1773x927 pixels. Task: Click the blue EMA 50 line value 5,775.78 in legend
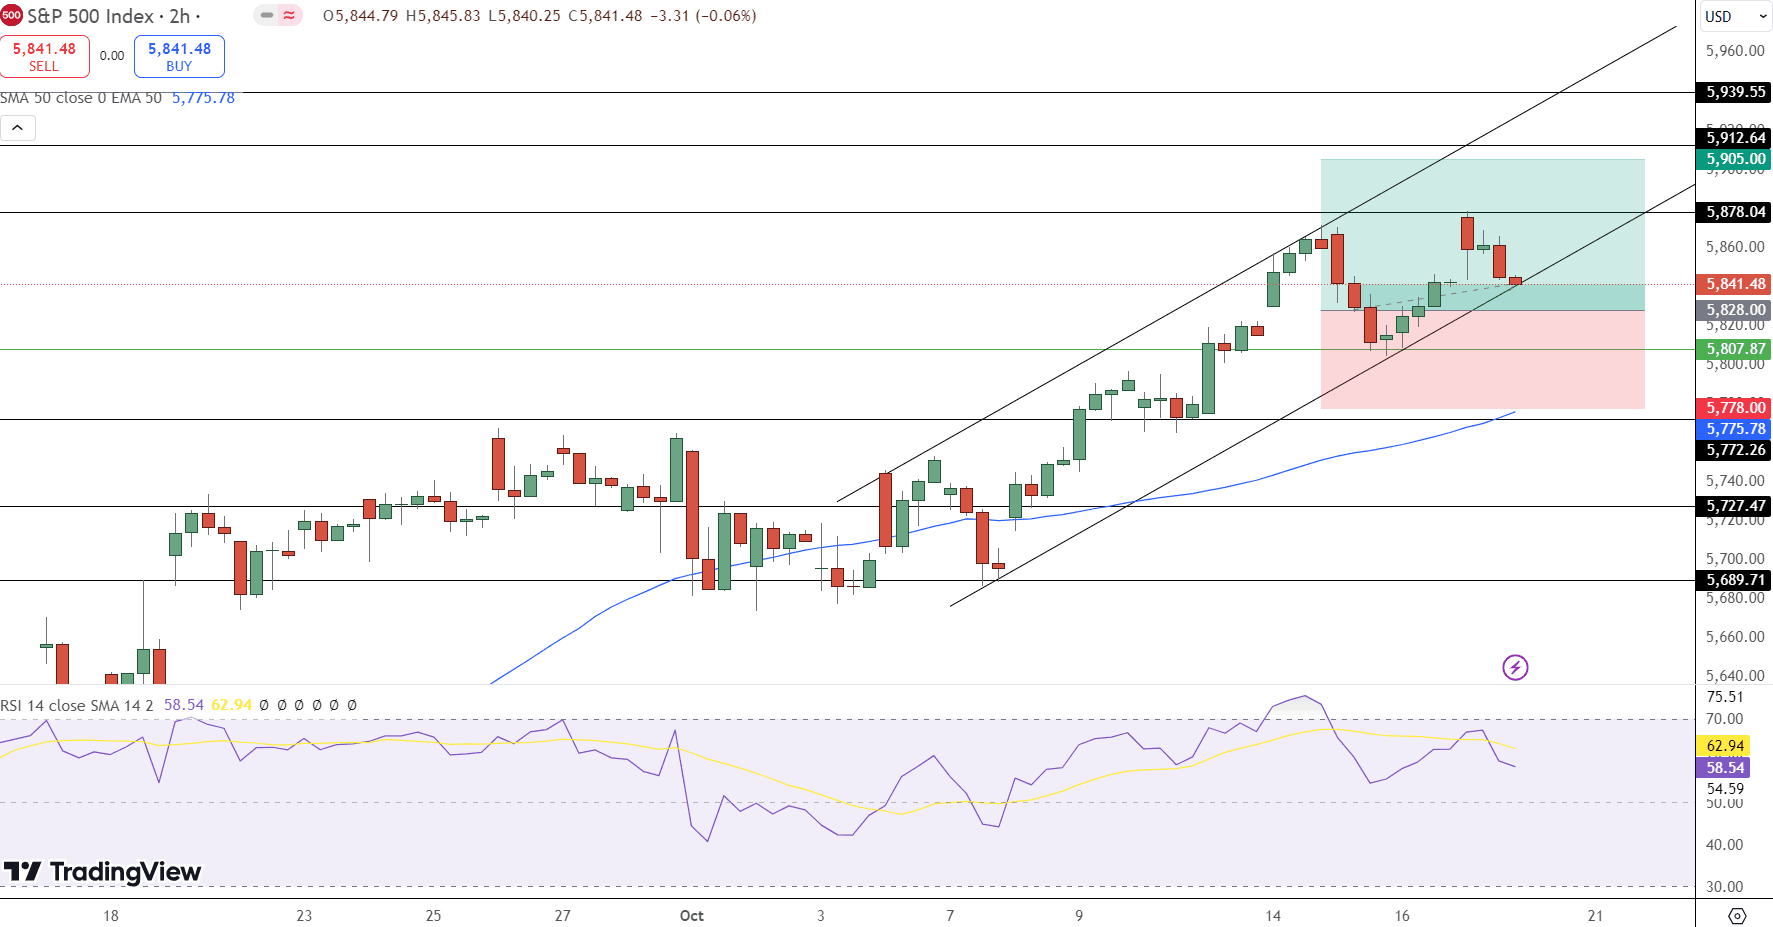(203, 98)
